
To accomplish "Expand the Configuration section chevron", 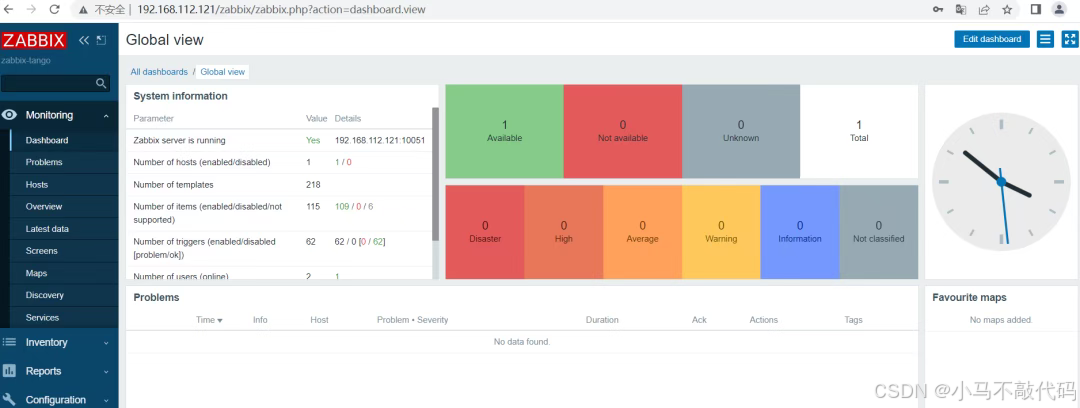I will [106, 400].
